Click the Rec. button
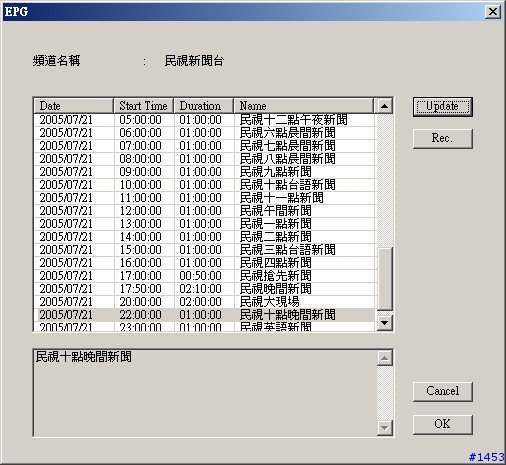Viewport: 506px width, 465px height. click(x=443, y=138)
